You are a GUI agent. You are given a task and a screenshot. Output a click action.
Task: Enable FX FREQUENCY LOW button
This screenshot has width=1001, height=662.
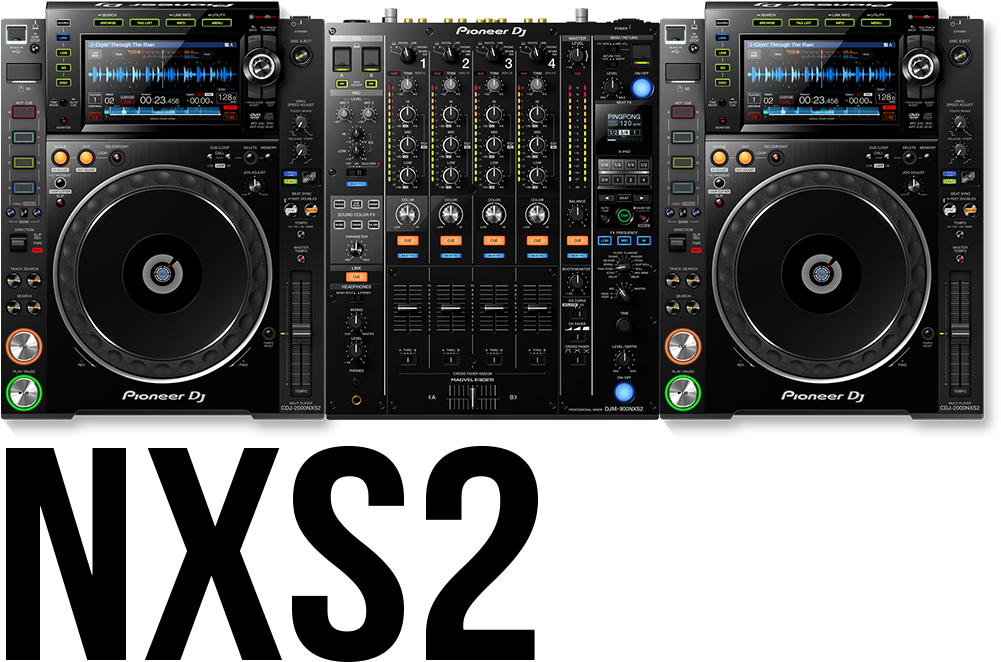605,241
